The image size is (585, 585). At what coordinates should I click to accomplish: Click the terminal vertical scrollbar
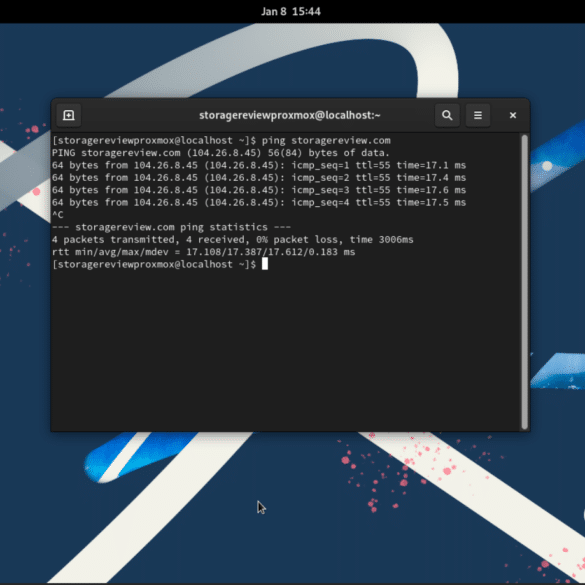coord(524,282)
